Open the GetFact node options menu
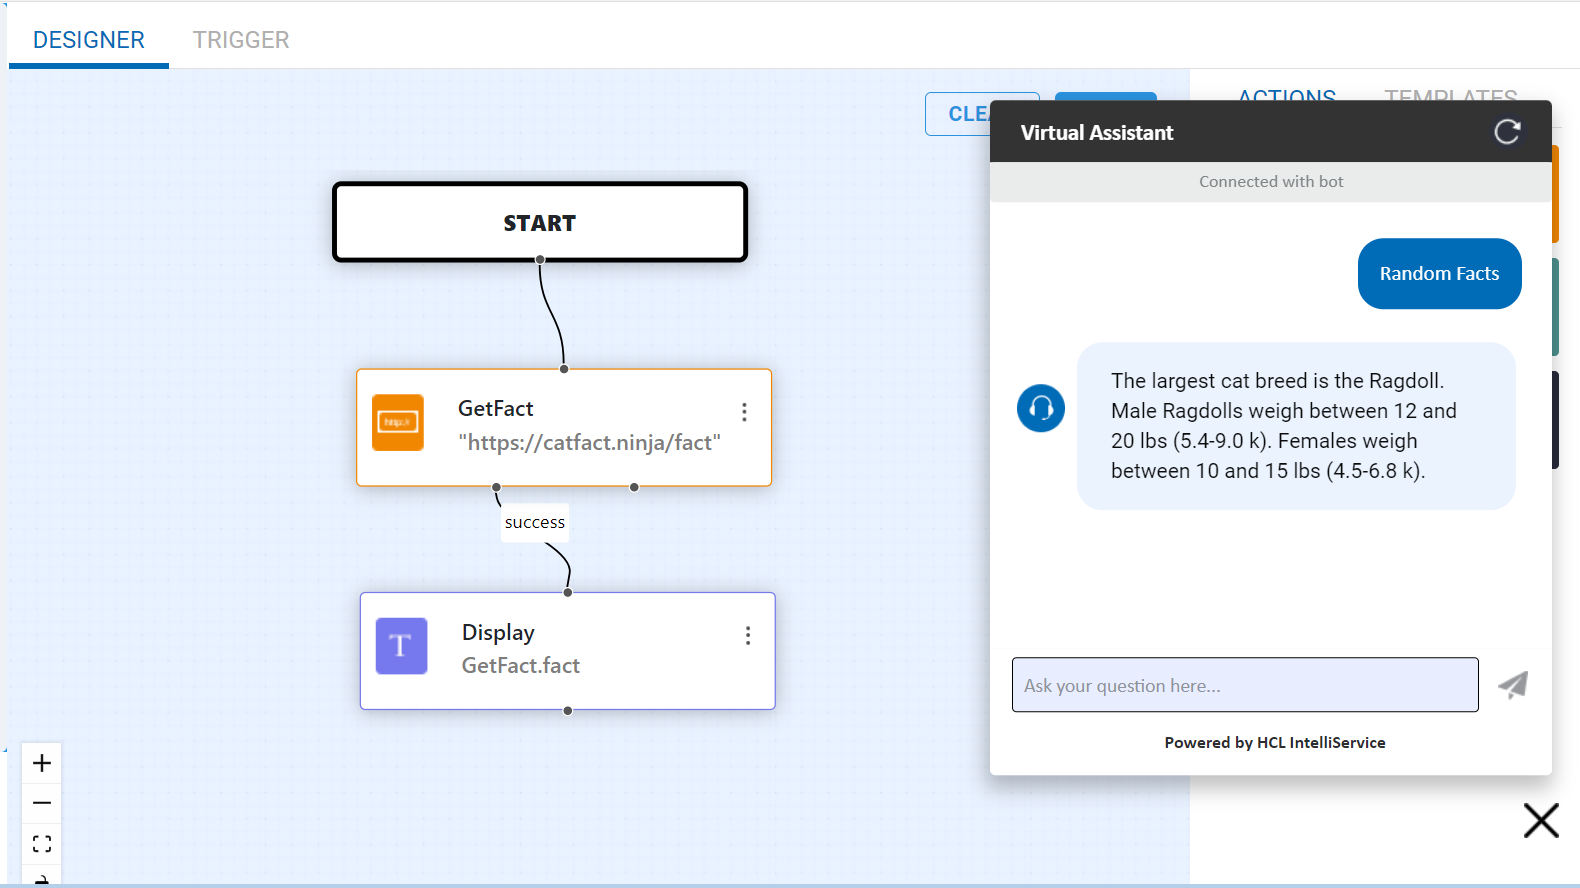 coord(744,412)
